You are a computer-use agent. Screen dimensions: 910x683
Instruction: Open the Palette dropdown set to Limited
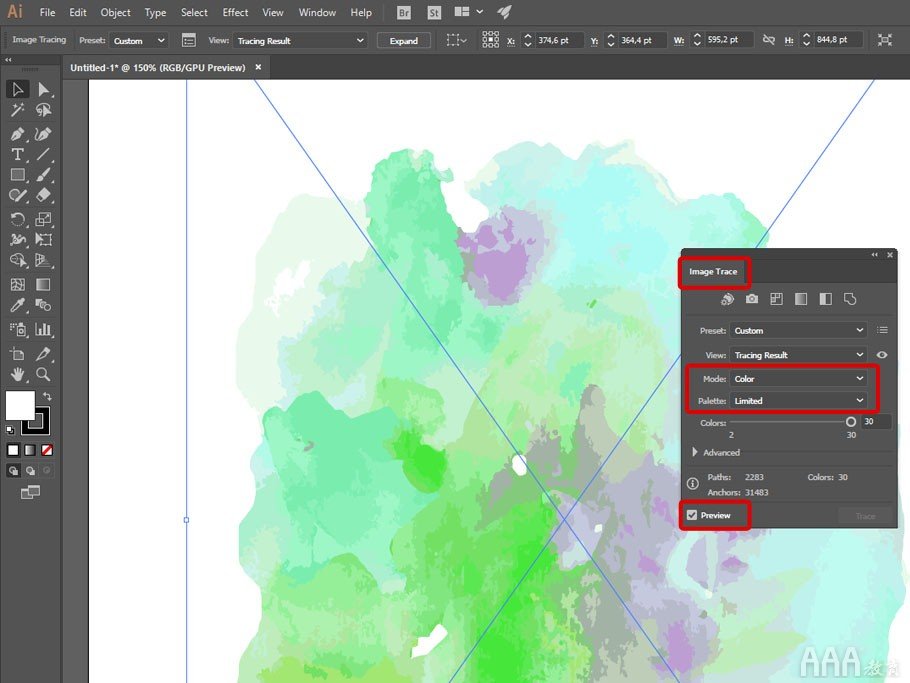click(x=799, y=401)
